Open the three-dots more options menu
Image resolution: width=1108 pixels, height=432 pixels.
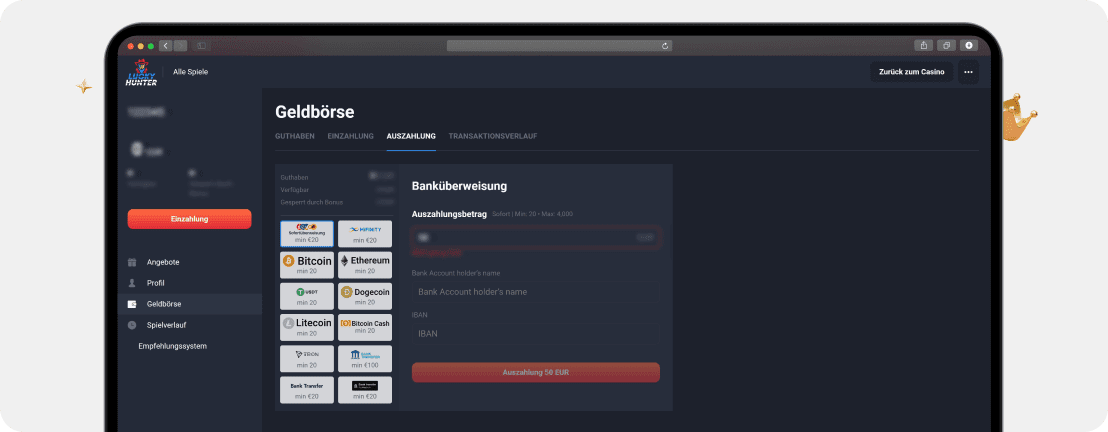tap(968, 72)
